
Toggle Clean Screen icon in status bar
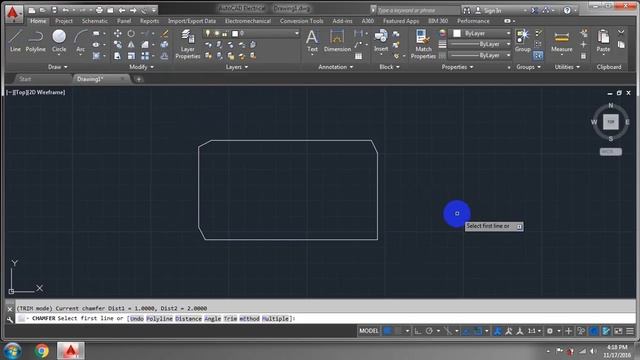[x=618, y=331]
